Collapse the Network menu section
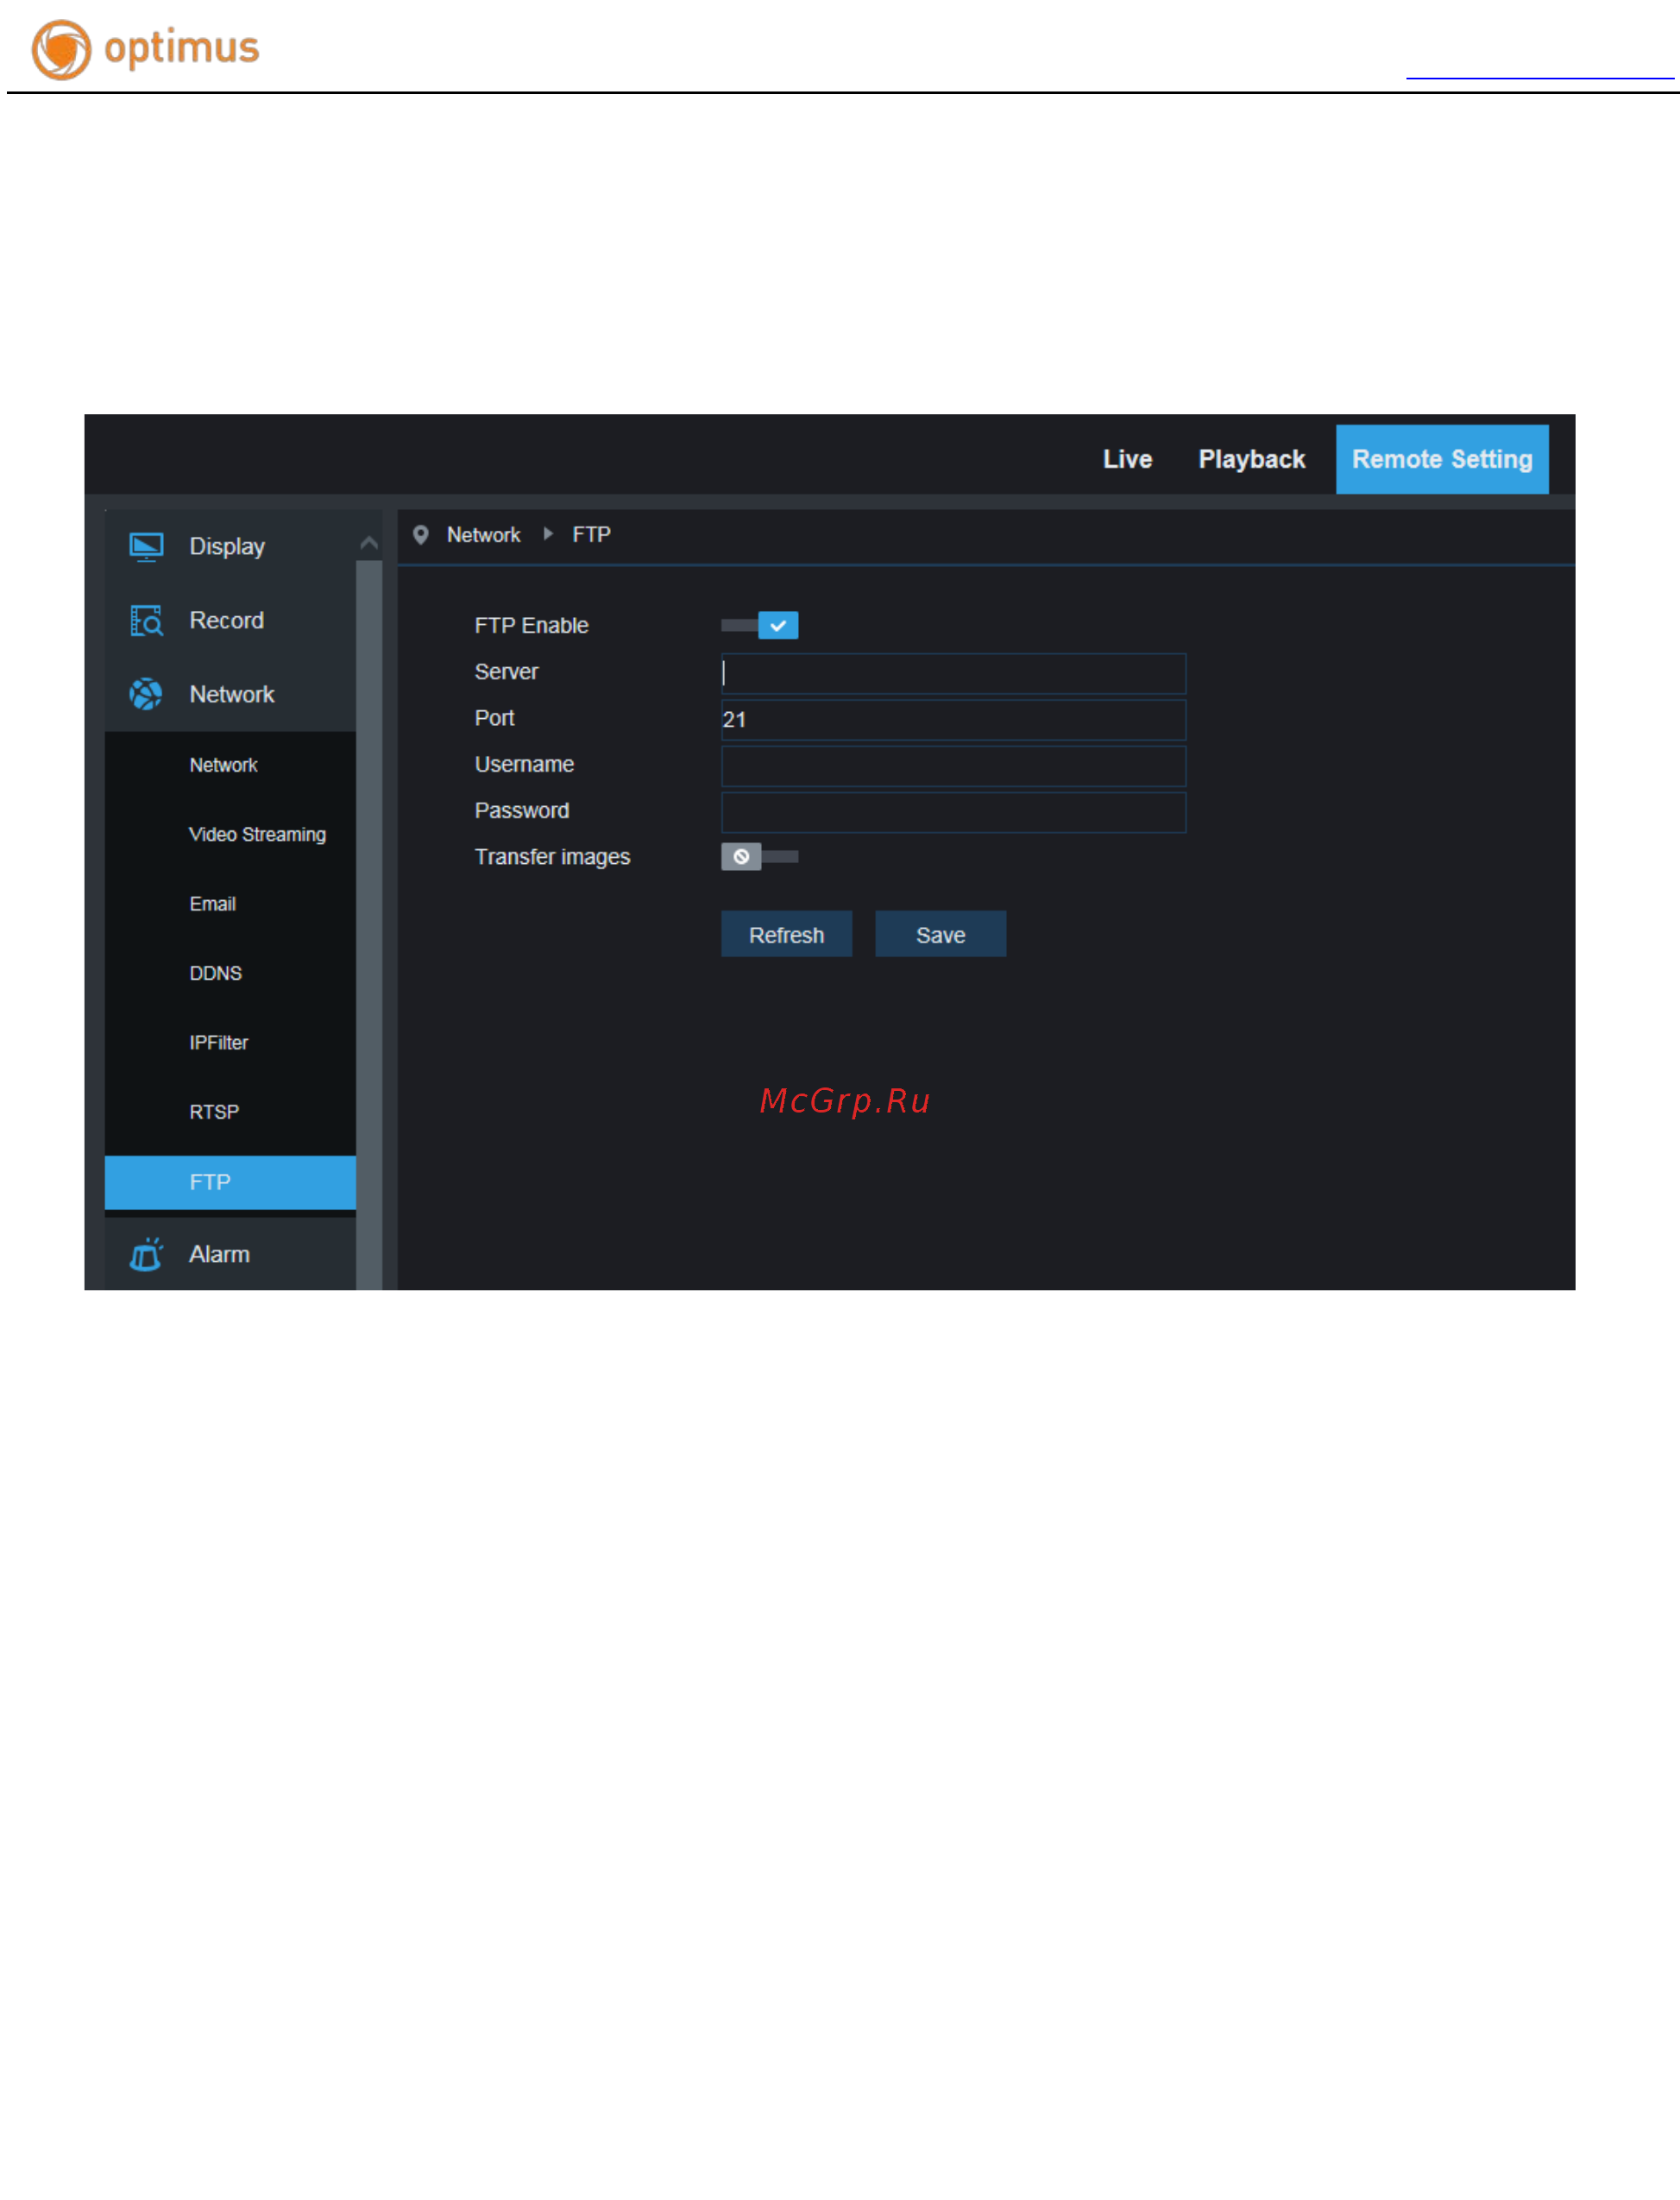Screen dimensions: 1680x2200 230,695
